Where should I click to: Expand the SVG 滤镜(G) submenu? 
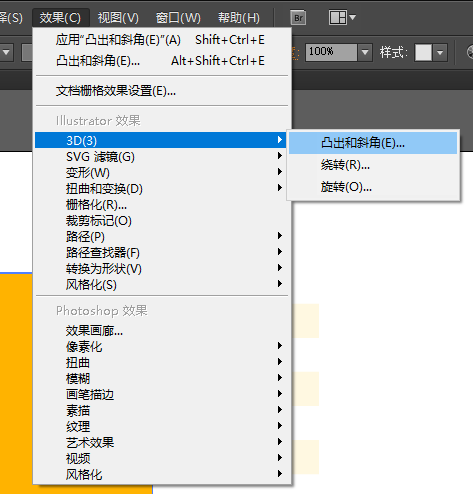click(162, 156)
